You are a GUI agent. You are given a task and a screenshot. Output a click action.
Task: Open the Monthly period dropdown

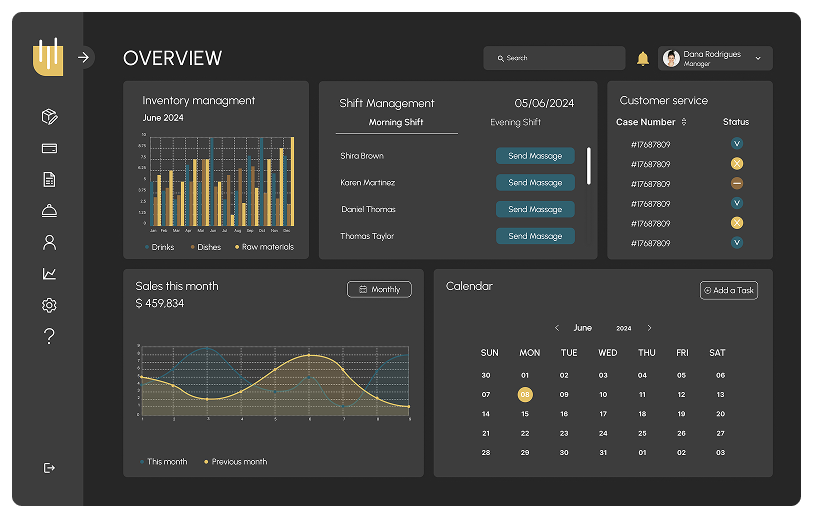379,290
